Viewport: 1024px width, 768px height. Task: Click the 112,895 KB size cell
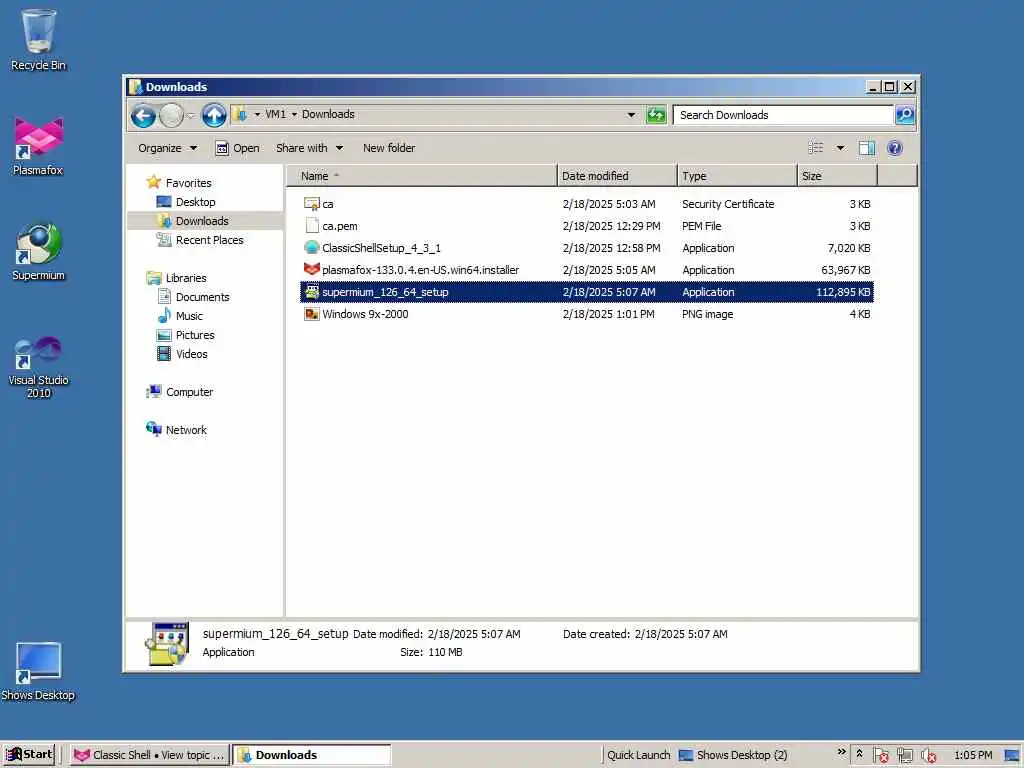(842, 292)
